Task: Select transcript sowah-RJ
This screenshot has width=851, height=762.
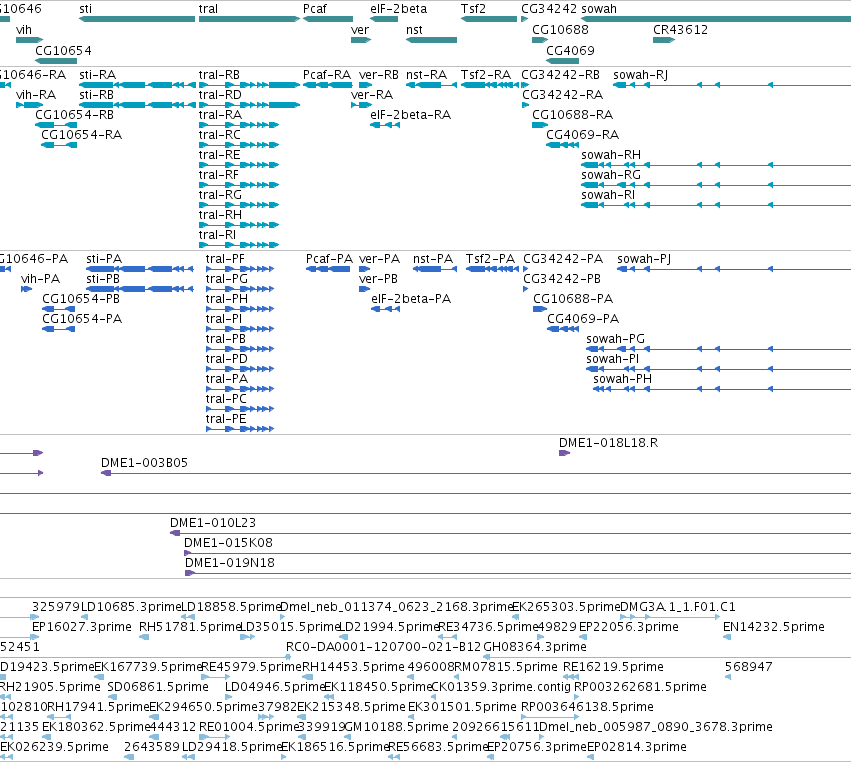Action: [x=732, y=85]
